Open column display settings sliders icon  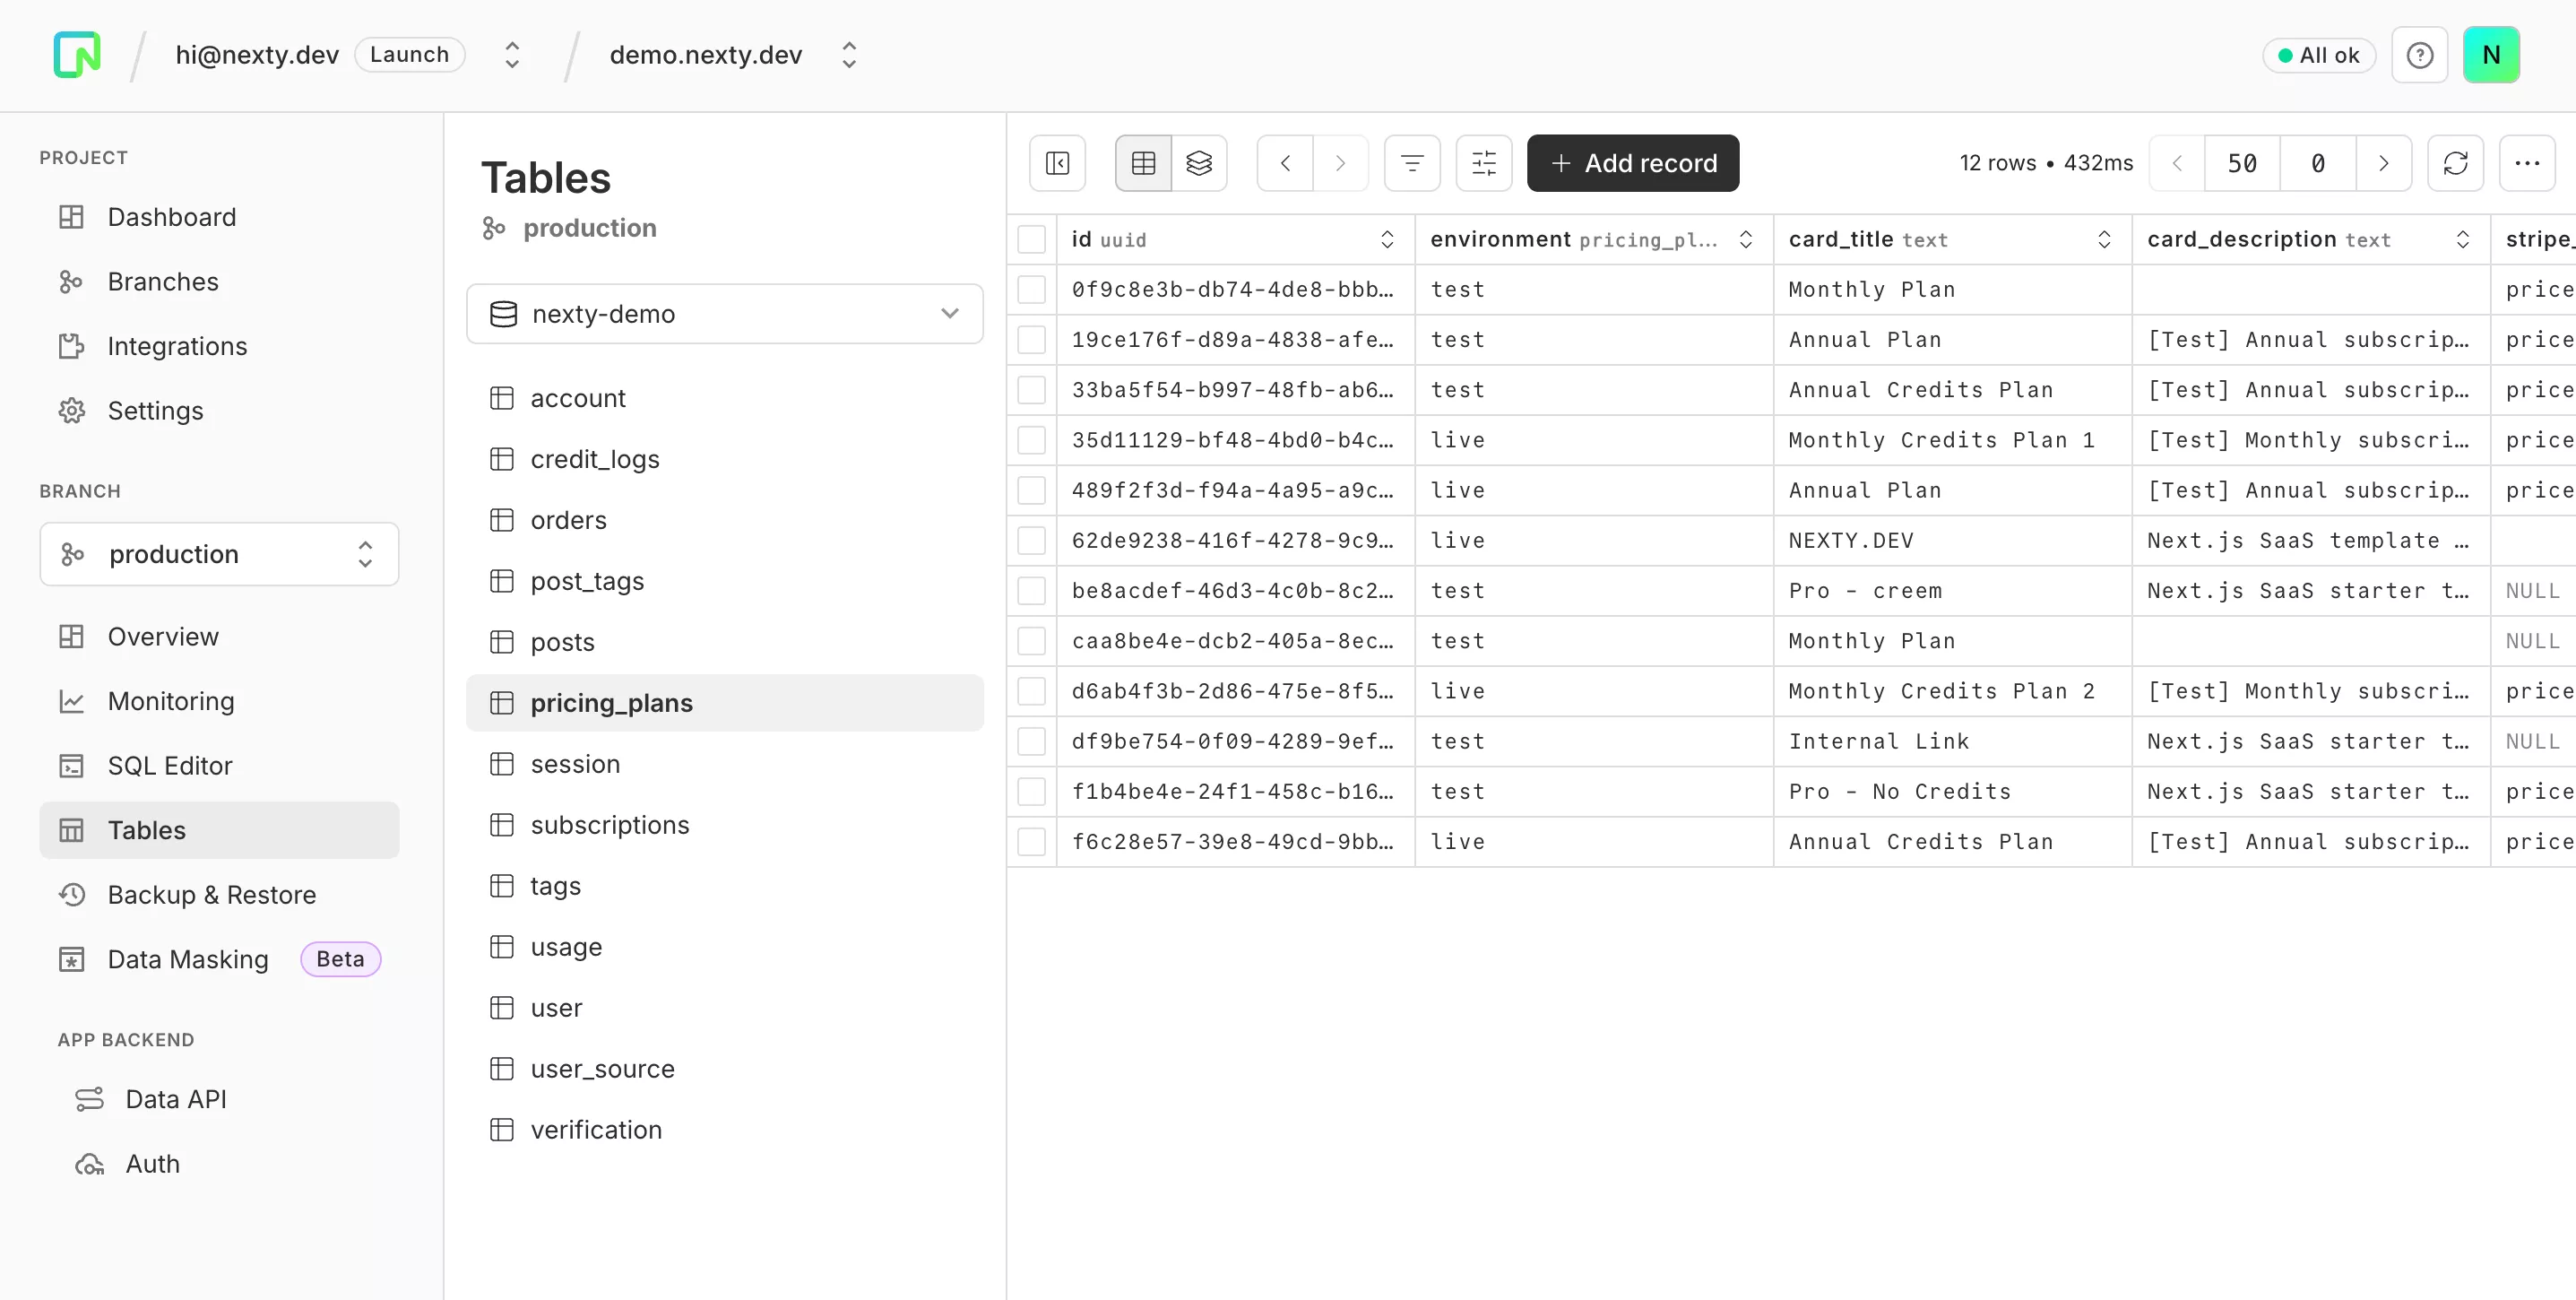coord(1483,163)
